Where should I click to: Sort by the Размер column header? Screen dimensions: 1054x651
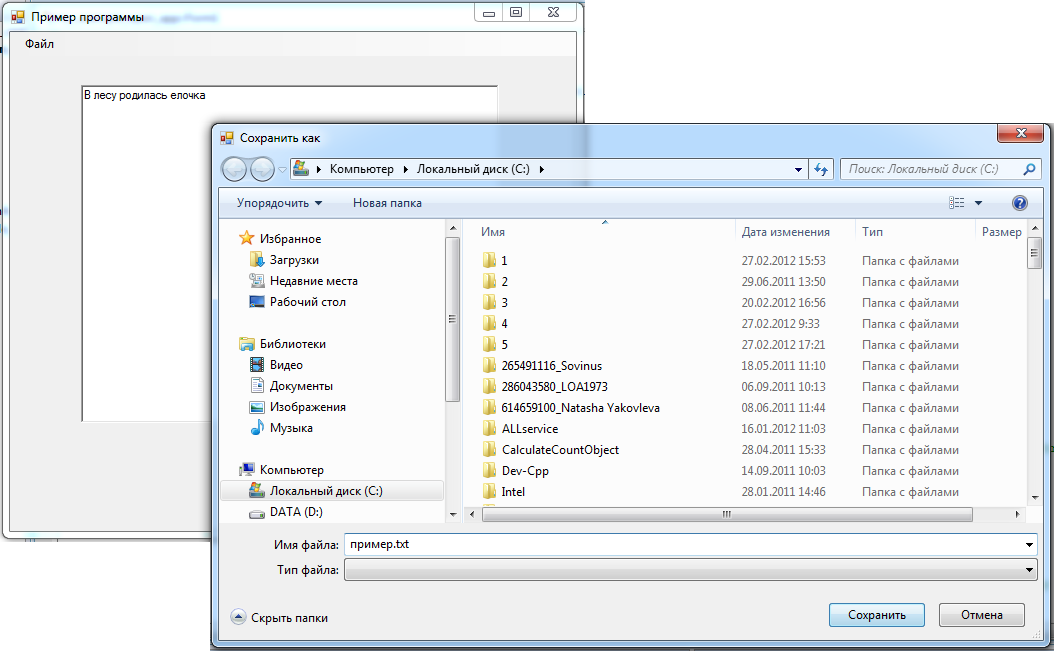1001,231
